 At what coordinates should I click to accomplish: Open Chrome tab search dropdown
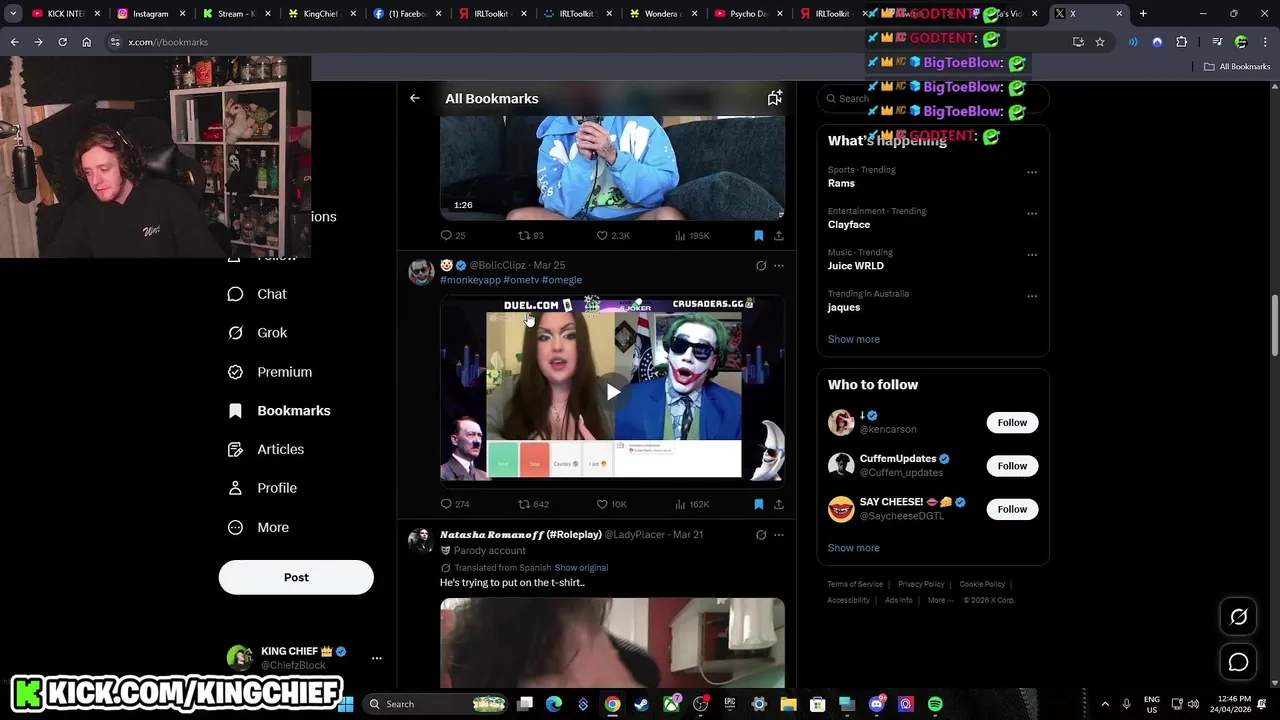coord(13,14)
